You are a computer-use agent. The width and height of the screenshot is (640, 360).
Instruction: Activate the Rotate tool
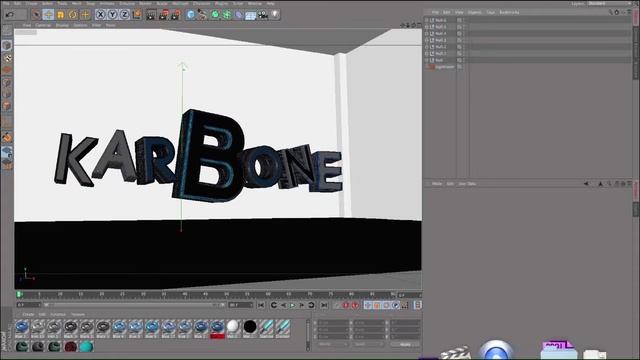tap(73, 15)
